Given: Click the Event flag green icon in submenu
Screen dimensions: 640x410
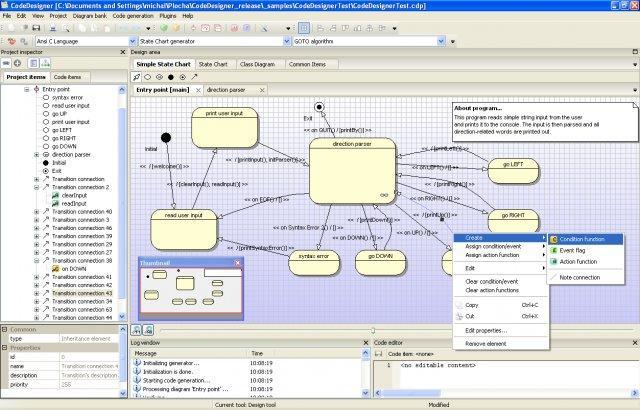Looking at the screenshot, I should [554, 250].
